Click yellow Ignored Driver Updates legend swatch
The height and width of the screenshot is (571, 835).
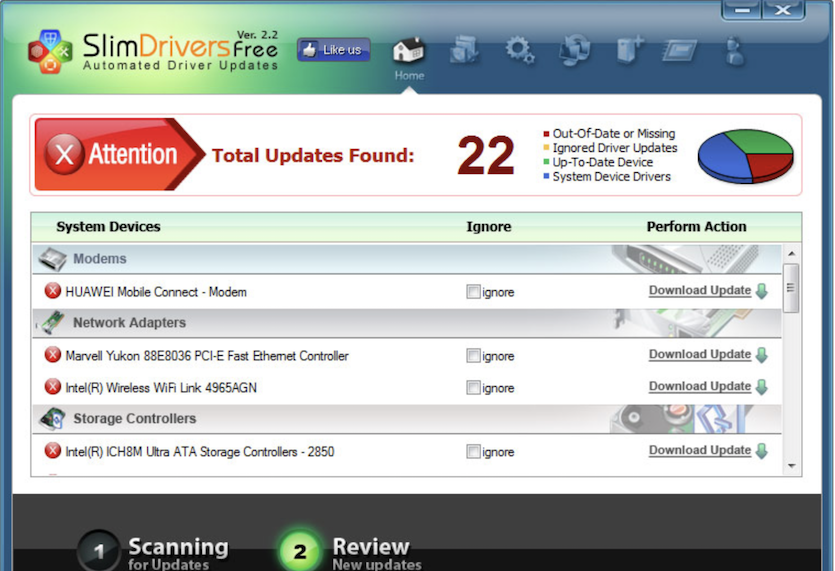[546, 148]
